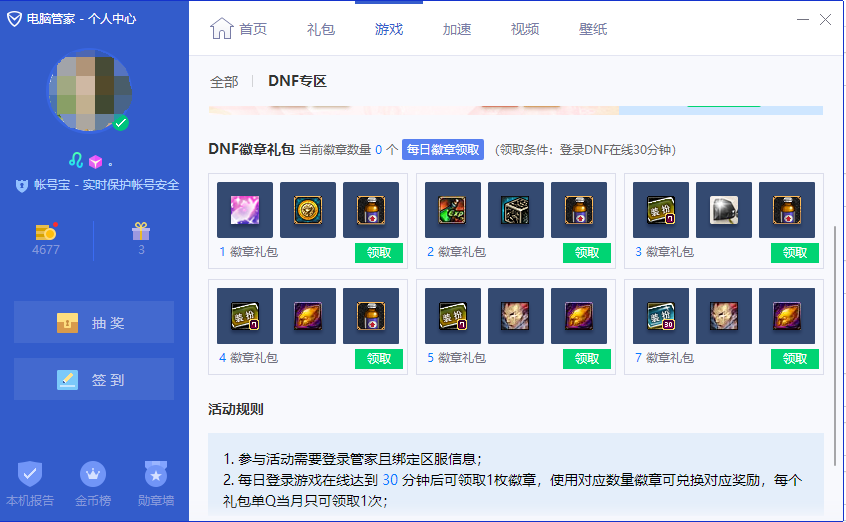This screenshot has width=846, height=522.
Task: Click the golden egg item in pack 5
Action: tap(579, 316)
